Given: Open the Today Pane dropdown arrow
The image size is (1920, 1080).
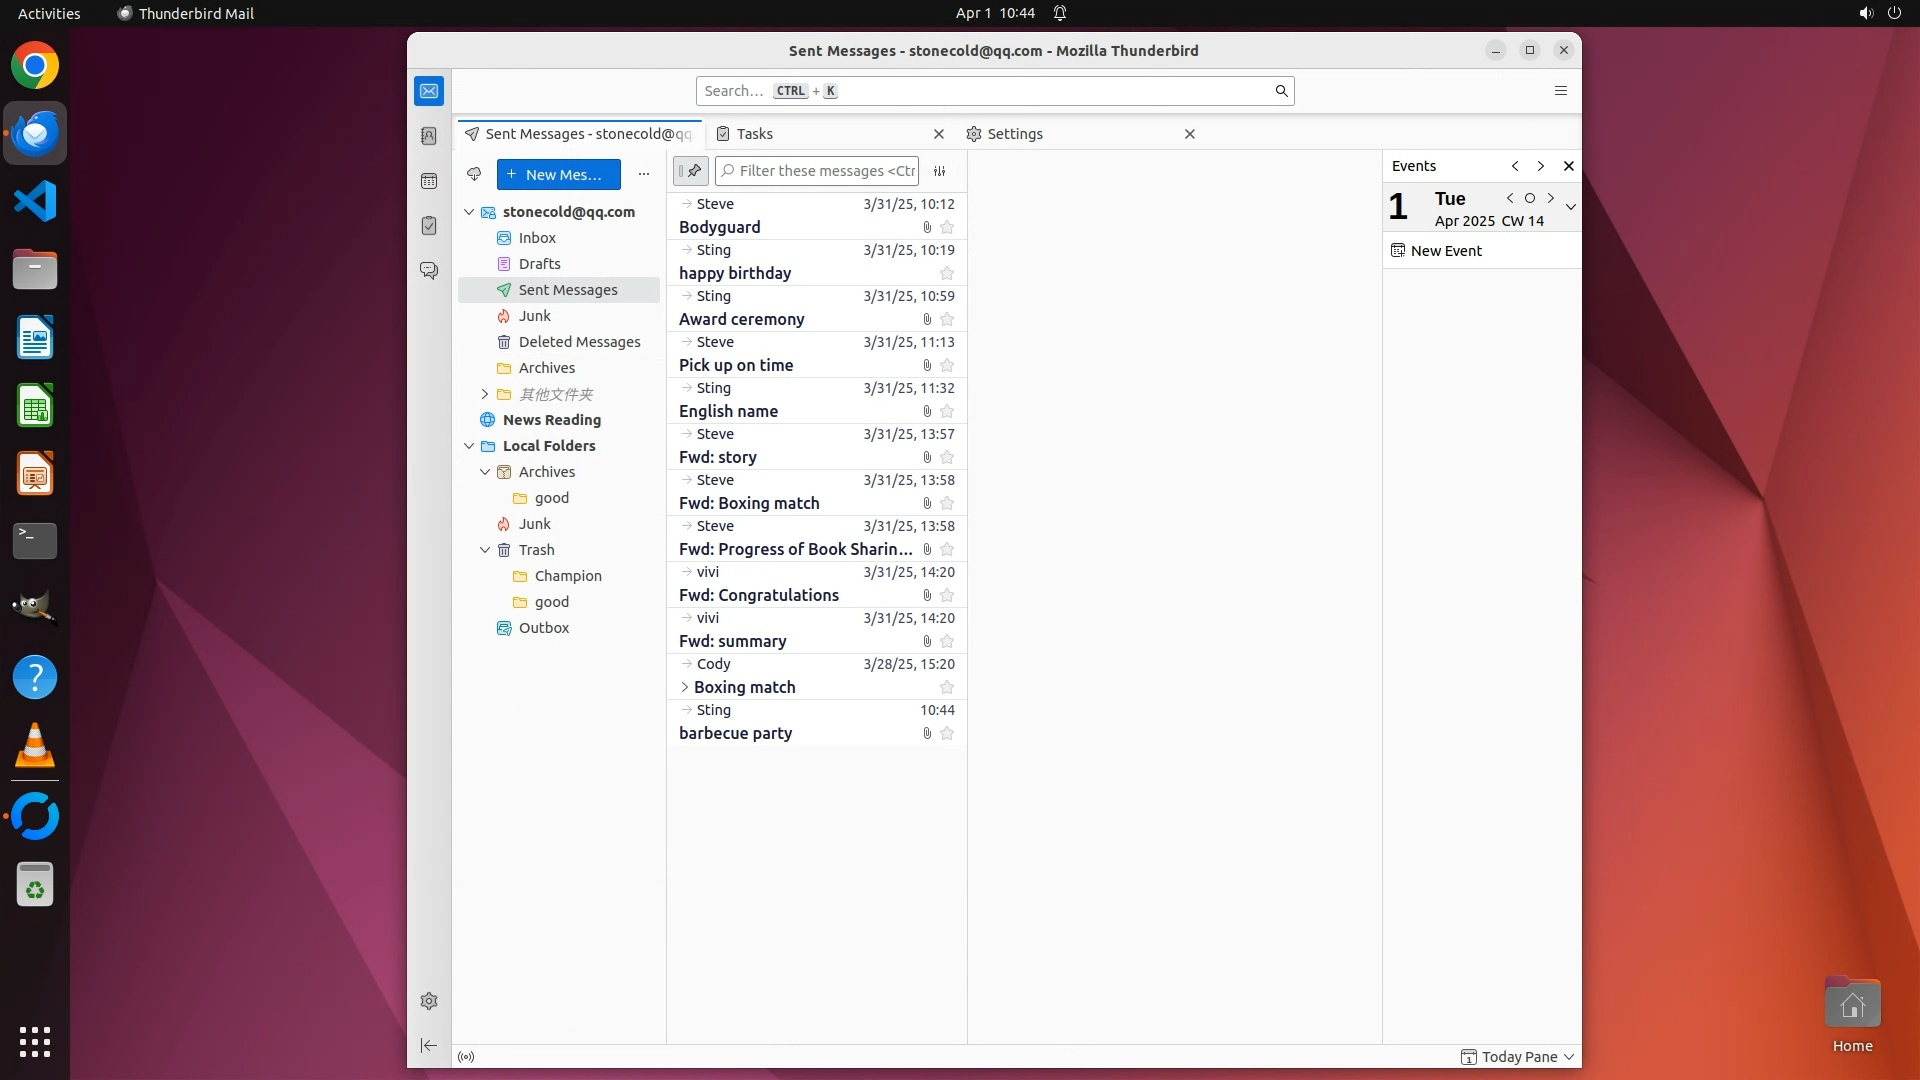Looking at the screenshot, I should click(1569, 1057).
